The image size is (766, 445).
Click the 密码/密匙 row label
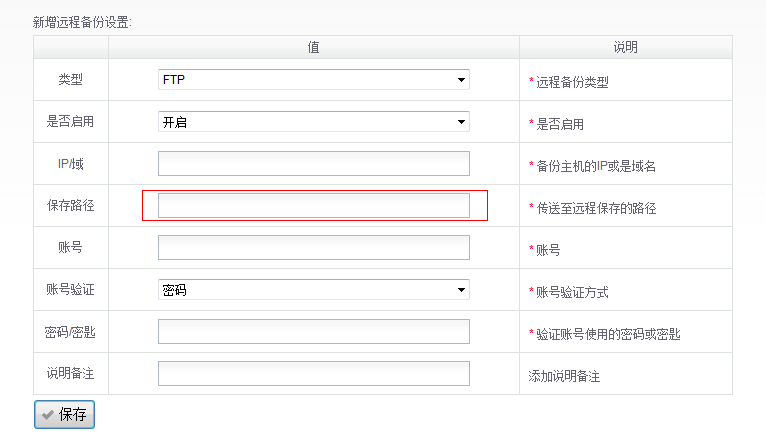(71, 332)
